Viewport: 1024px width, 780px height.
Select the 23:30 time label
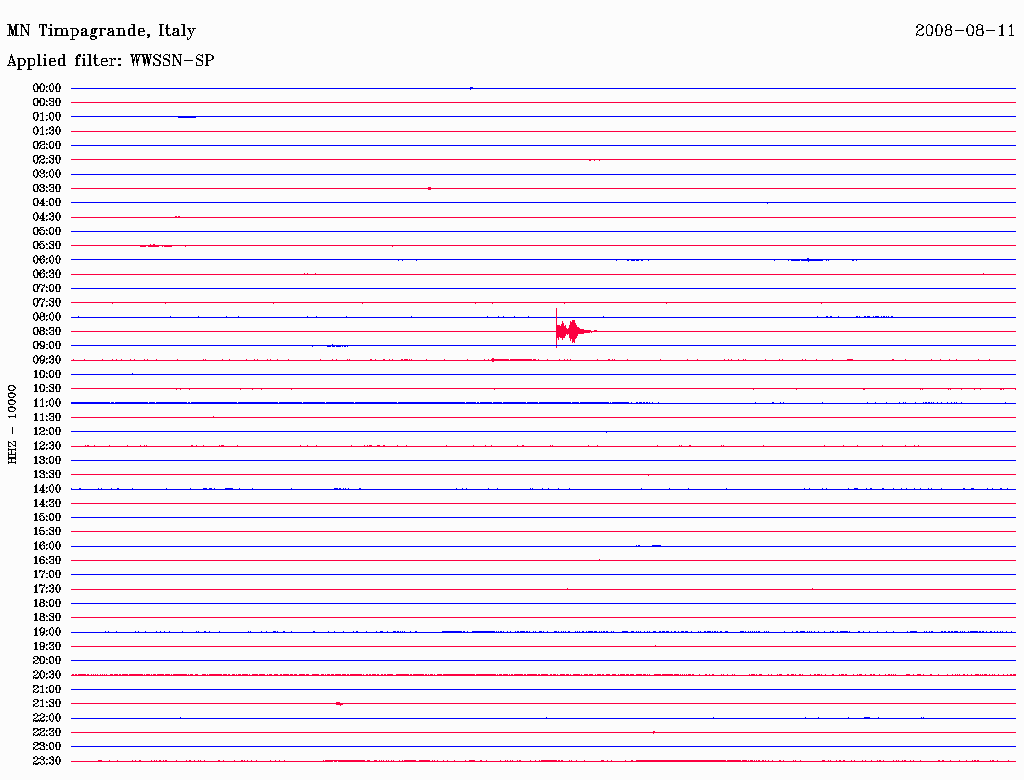coord(47,760)
